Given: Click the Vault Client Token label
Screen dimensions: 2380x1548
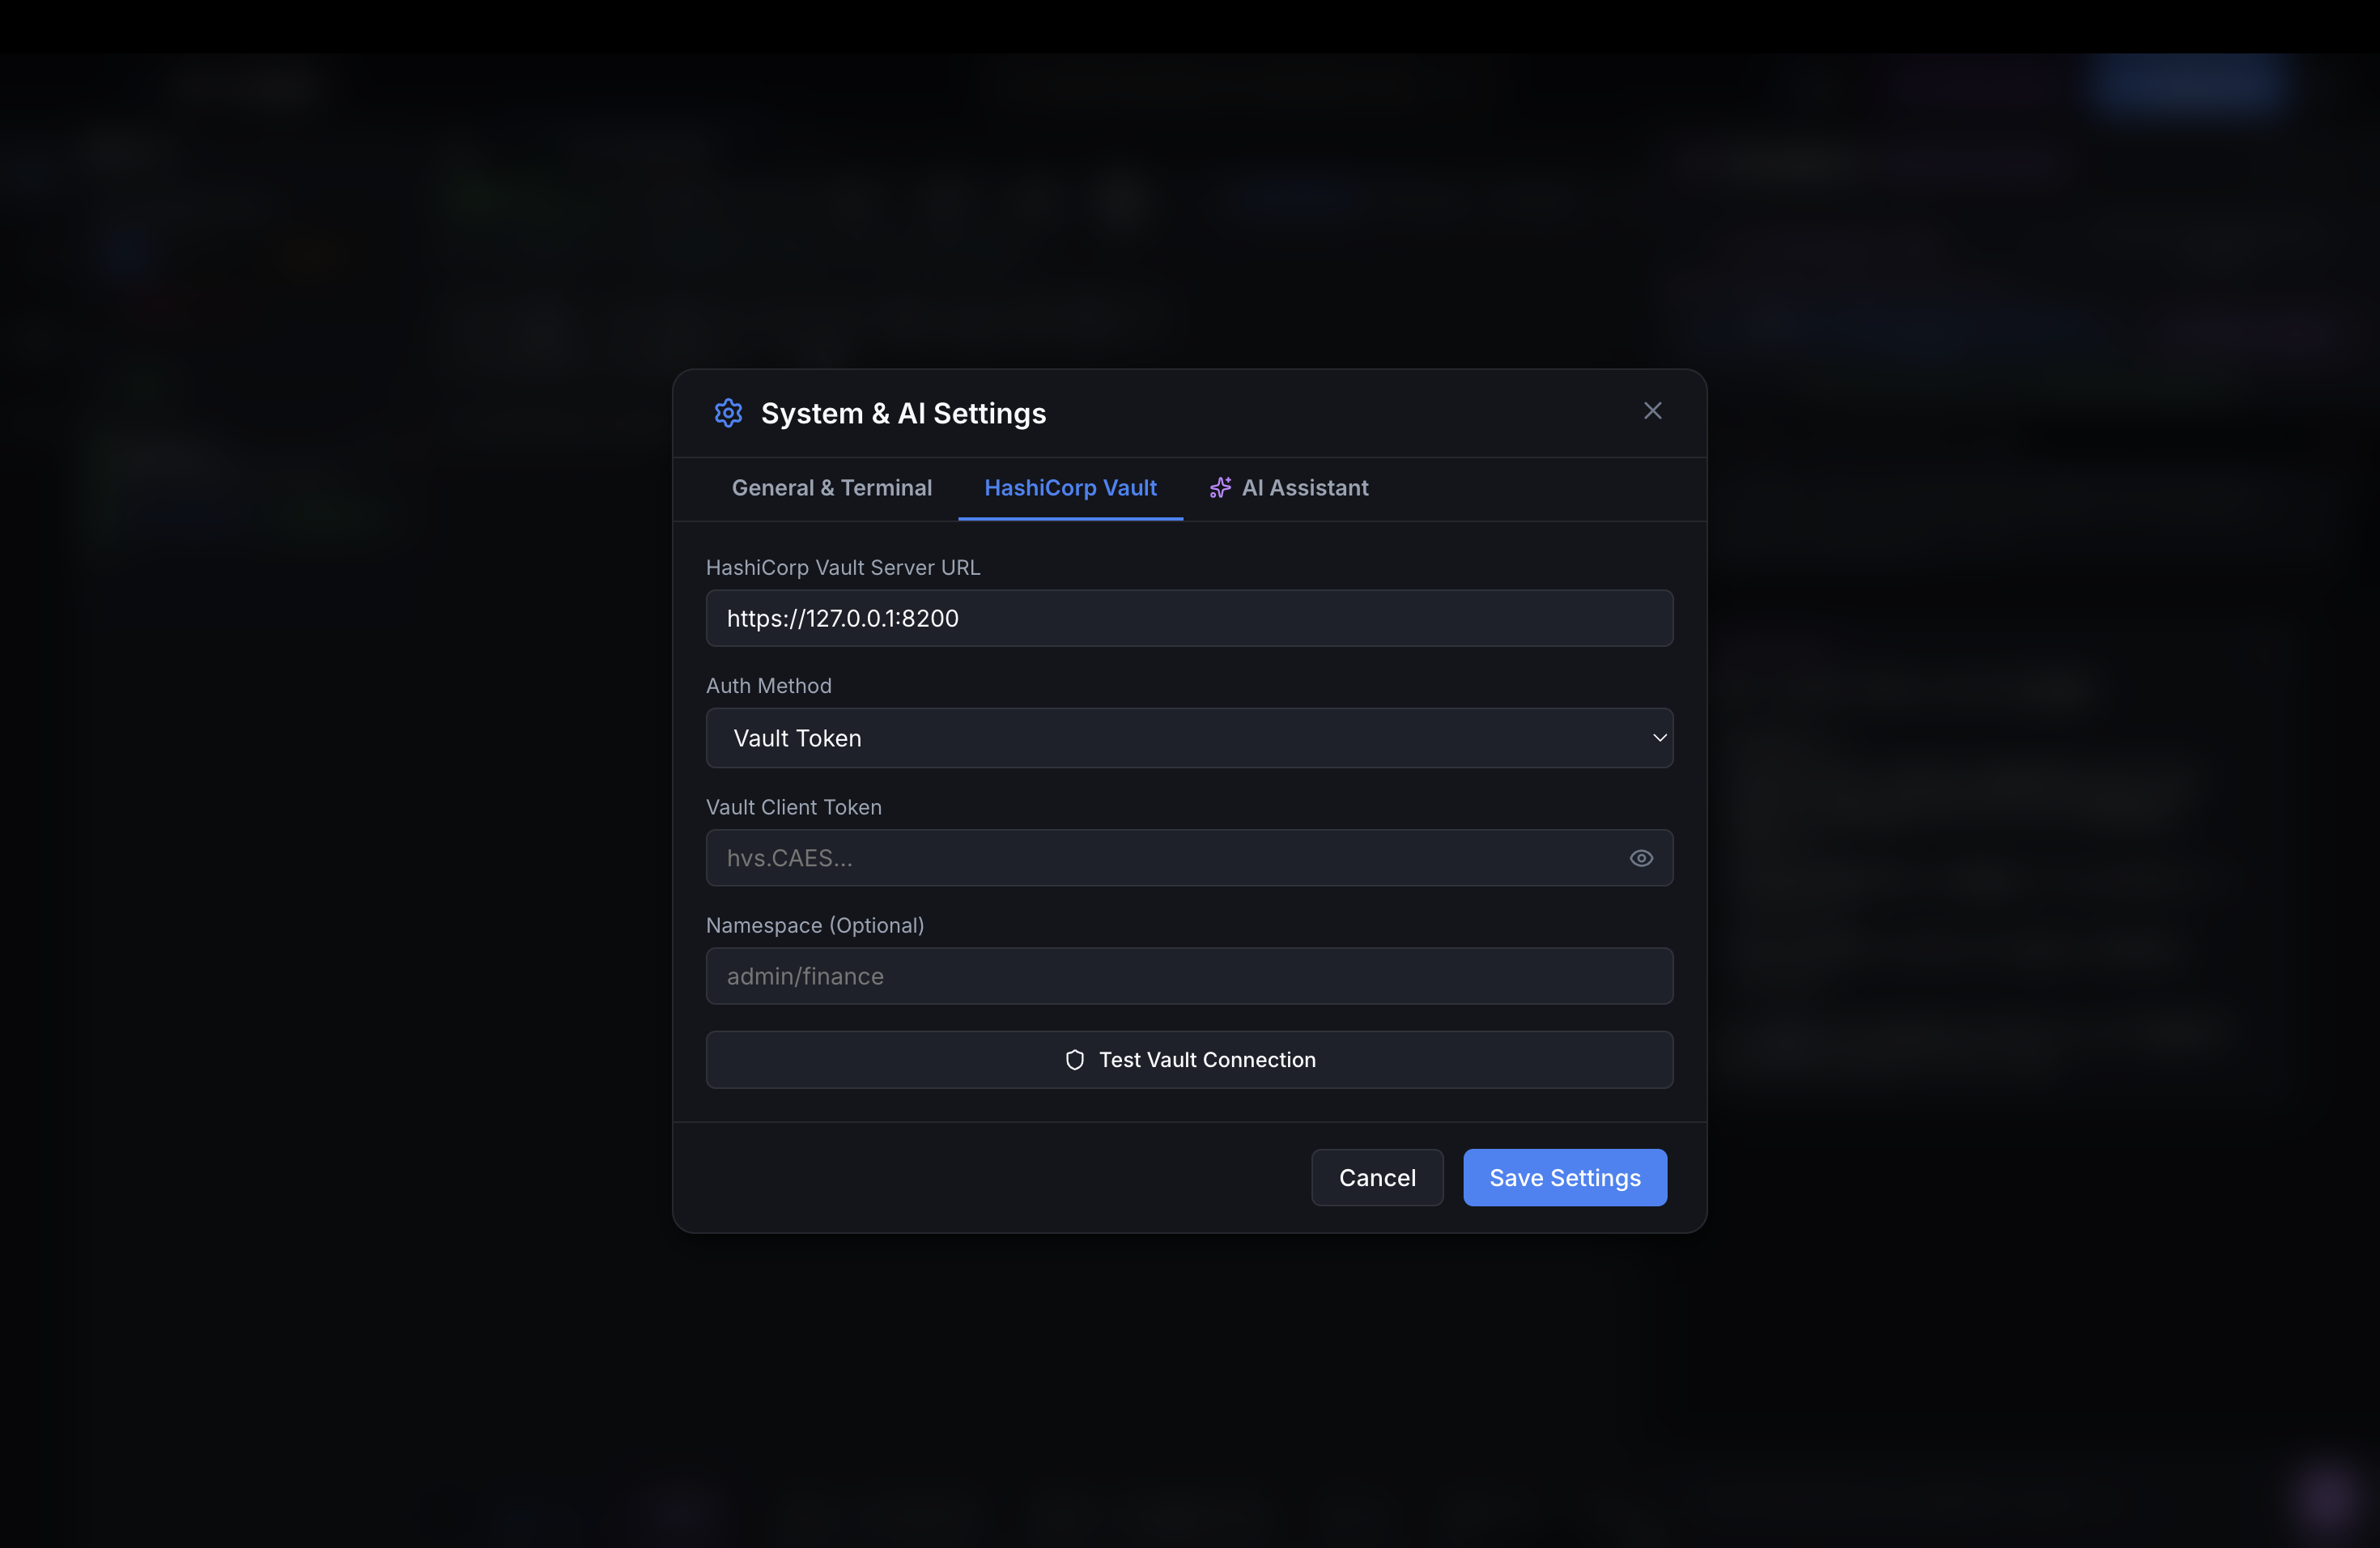Looking at the screenshot, I should [x=794, y=807].
